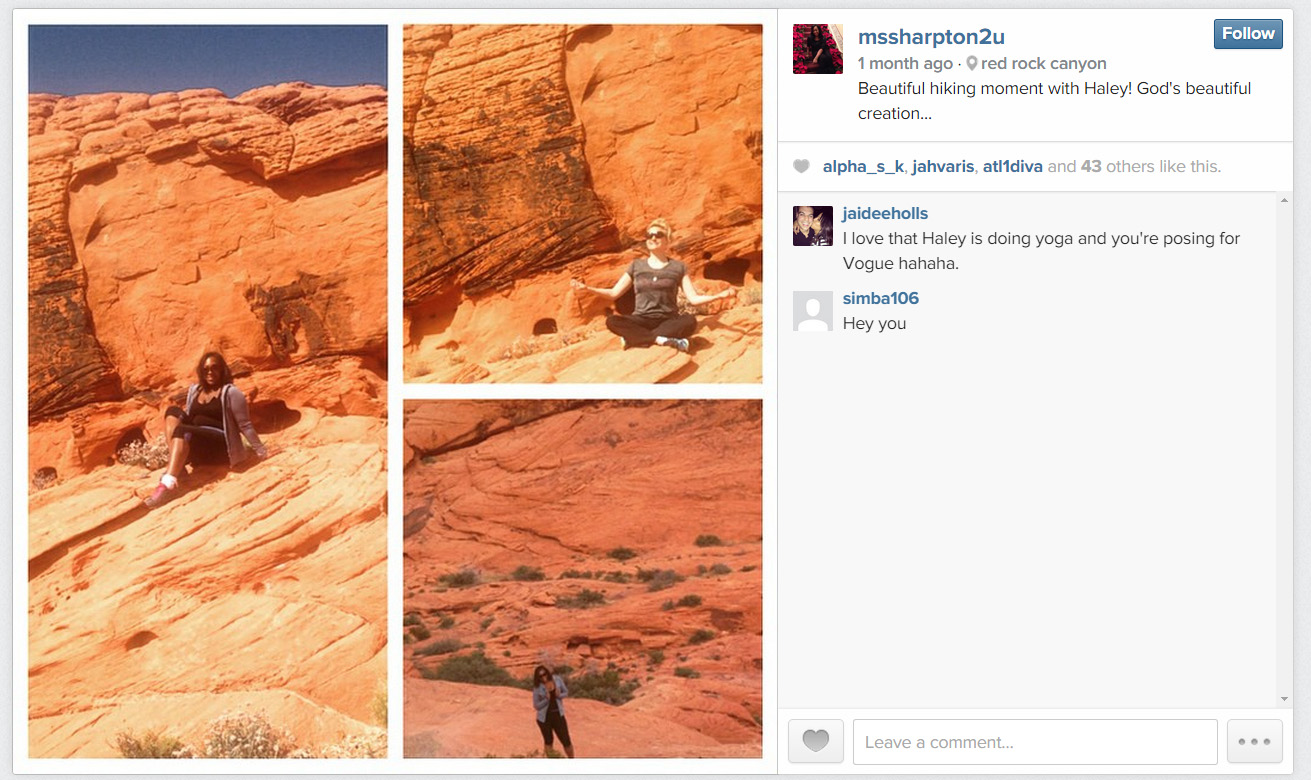Open mssharpton2u username link
Image resolution: width=1311 pixels, height=780 pixels.
[x=931, y=37]
